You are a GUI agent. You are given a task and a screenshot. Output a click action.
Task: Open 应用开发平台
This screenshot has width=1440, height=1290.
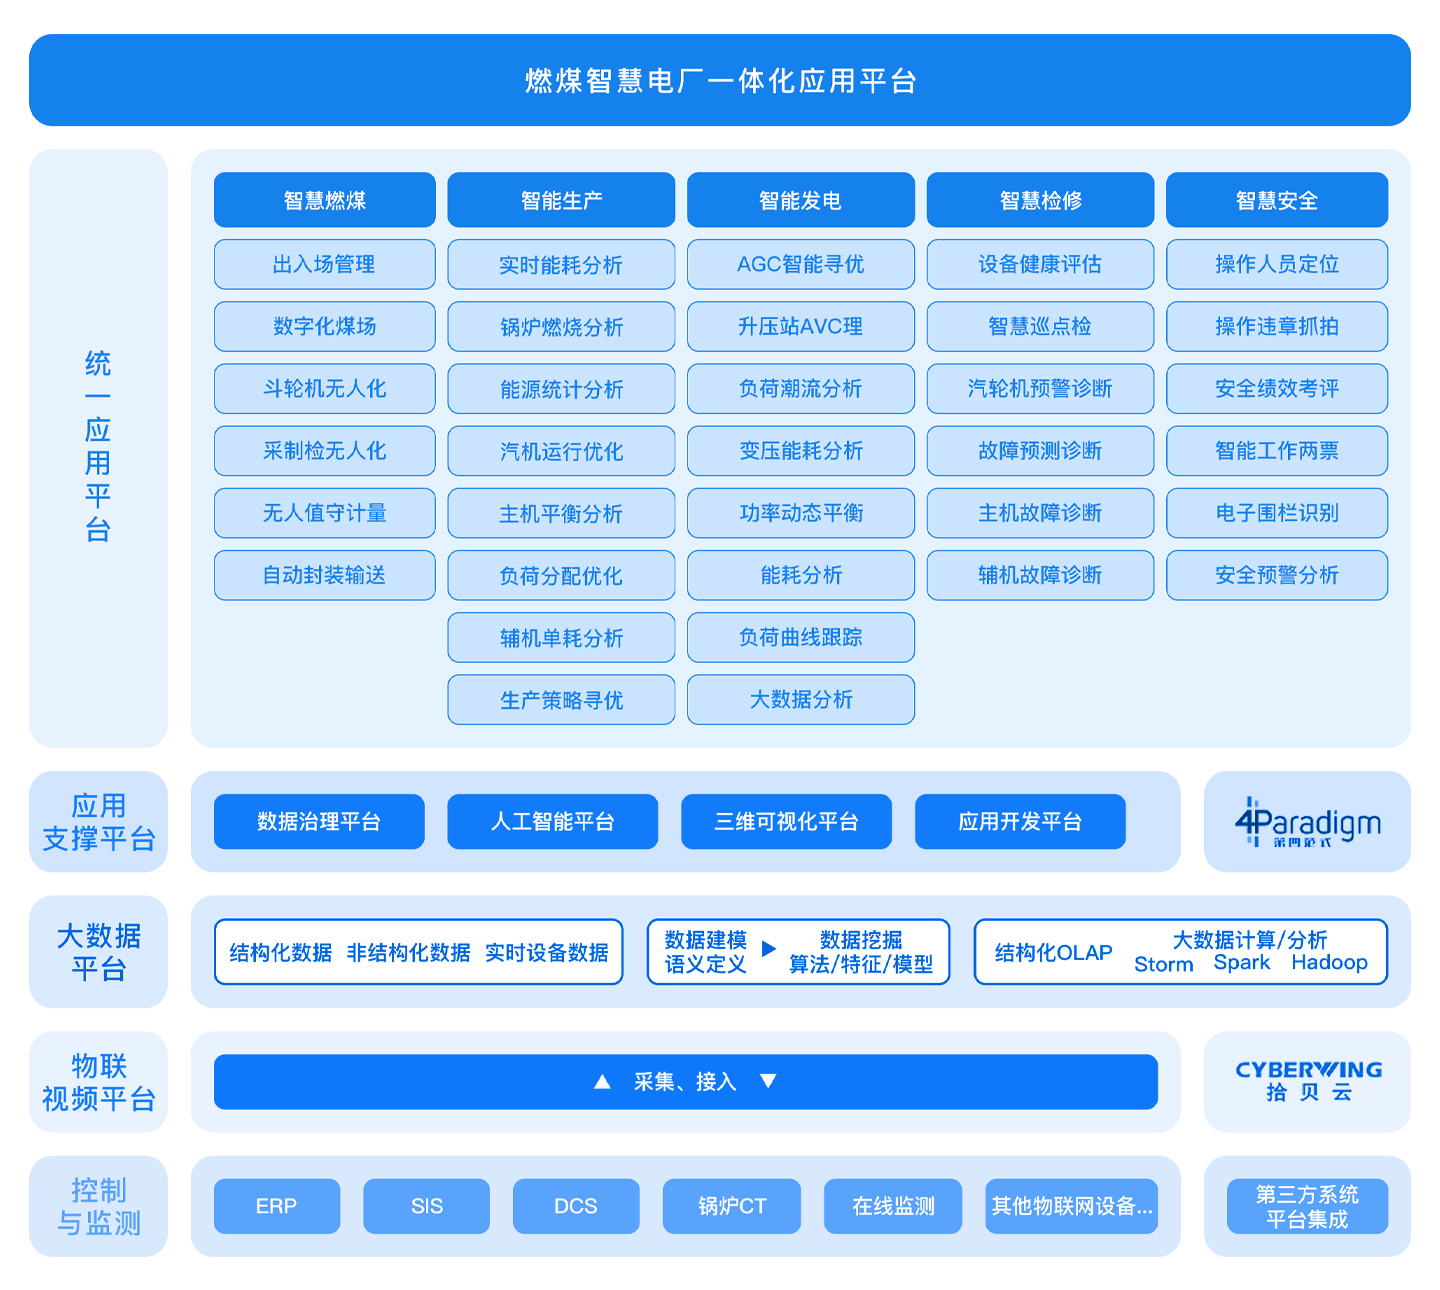pos(1020,822)
